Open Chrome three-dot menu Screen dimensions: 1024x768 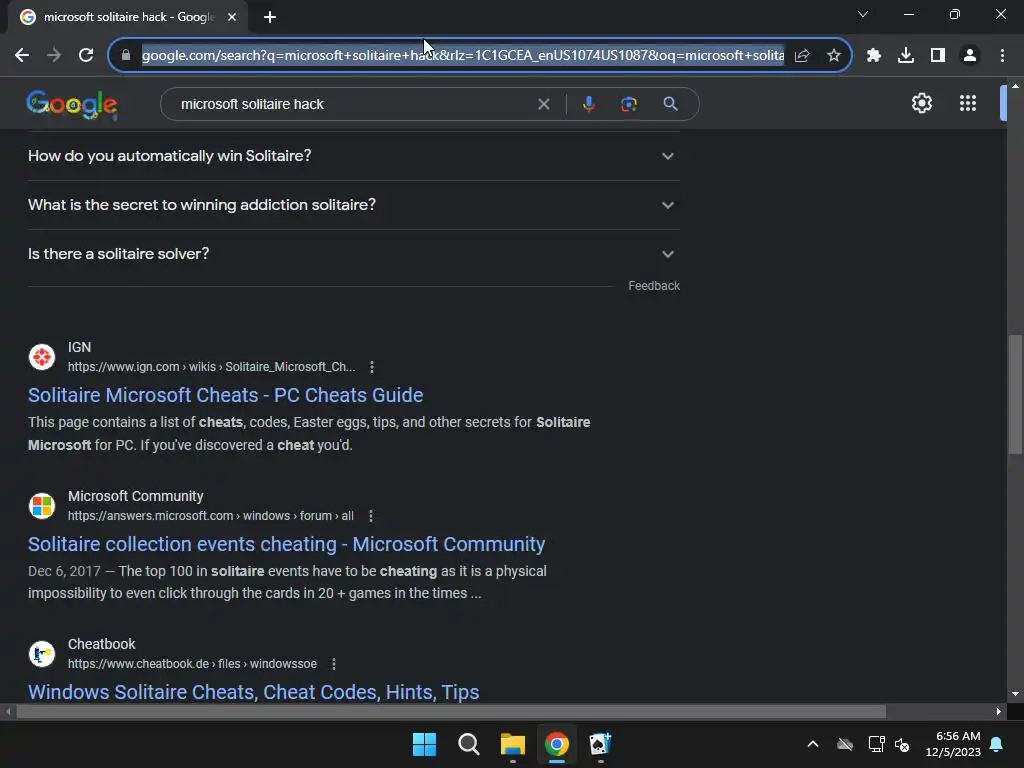tap(1002, 56)
